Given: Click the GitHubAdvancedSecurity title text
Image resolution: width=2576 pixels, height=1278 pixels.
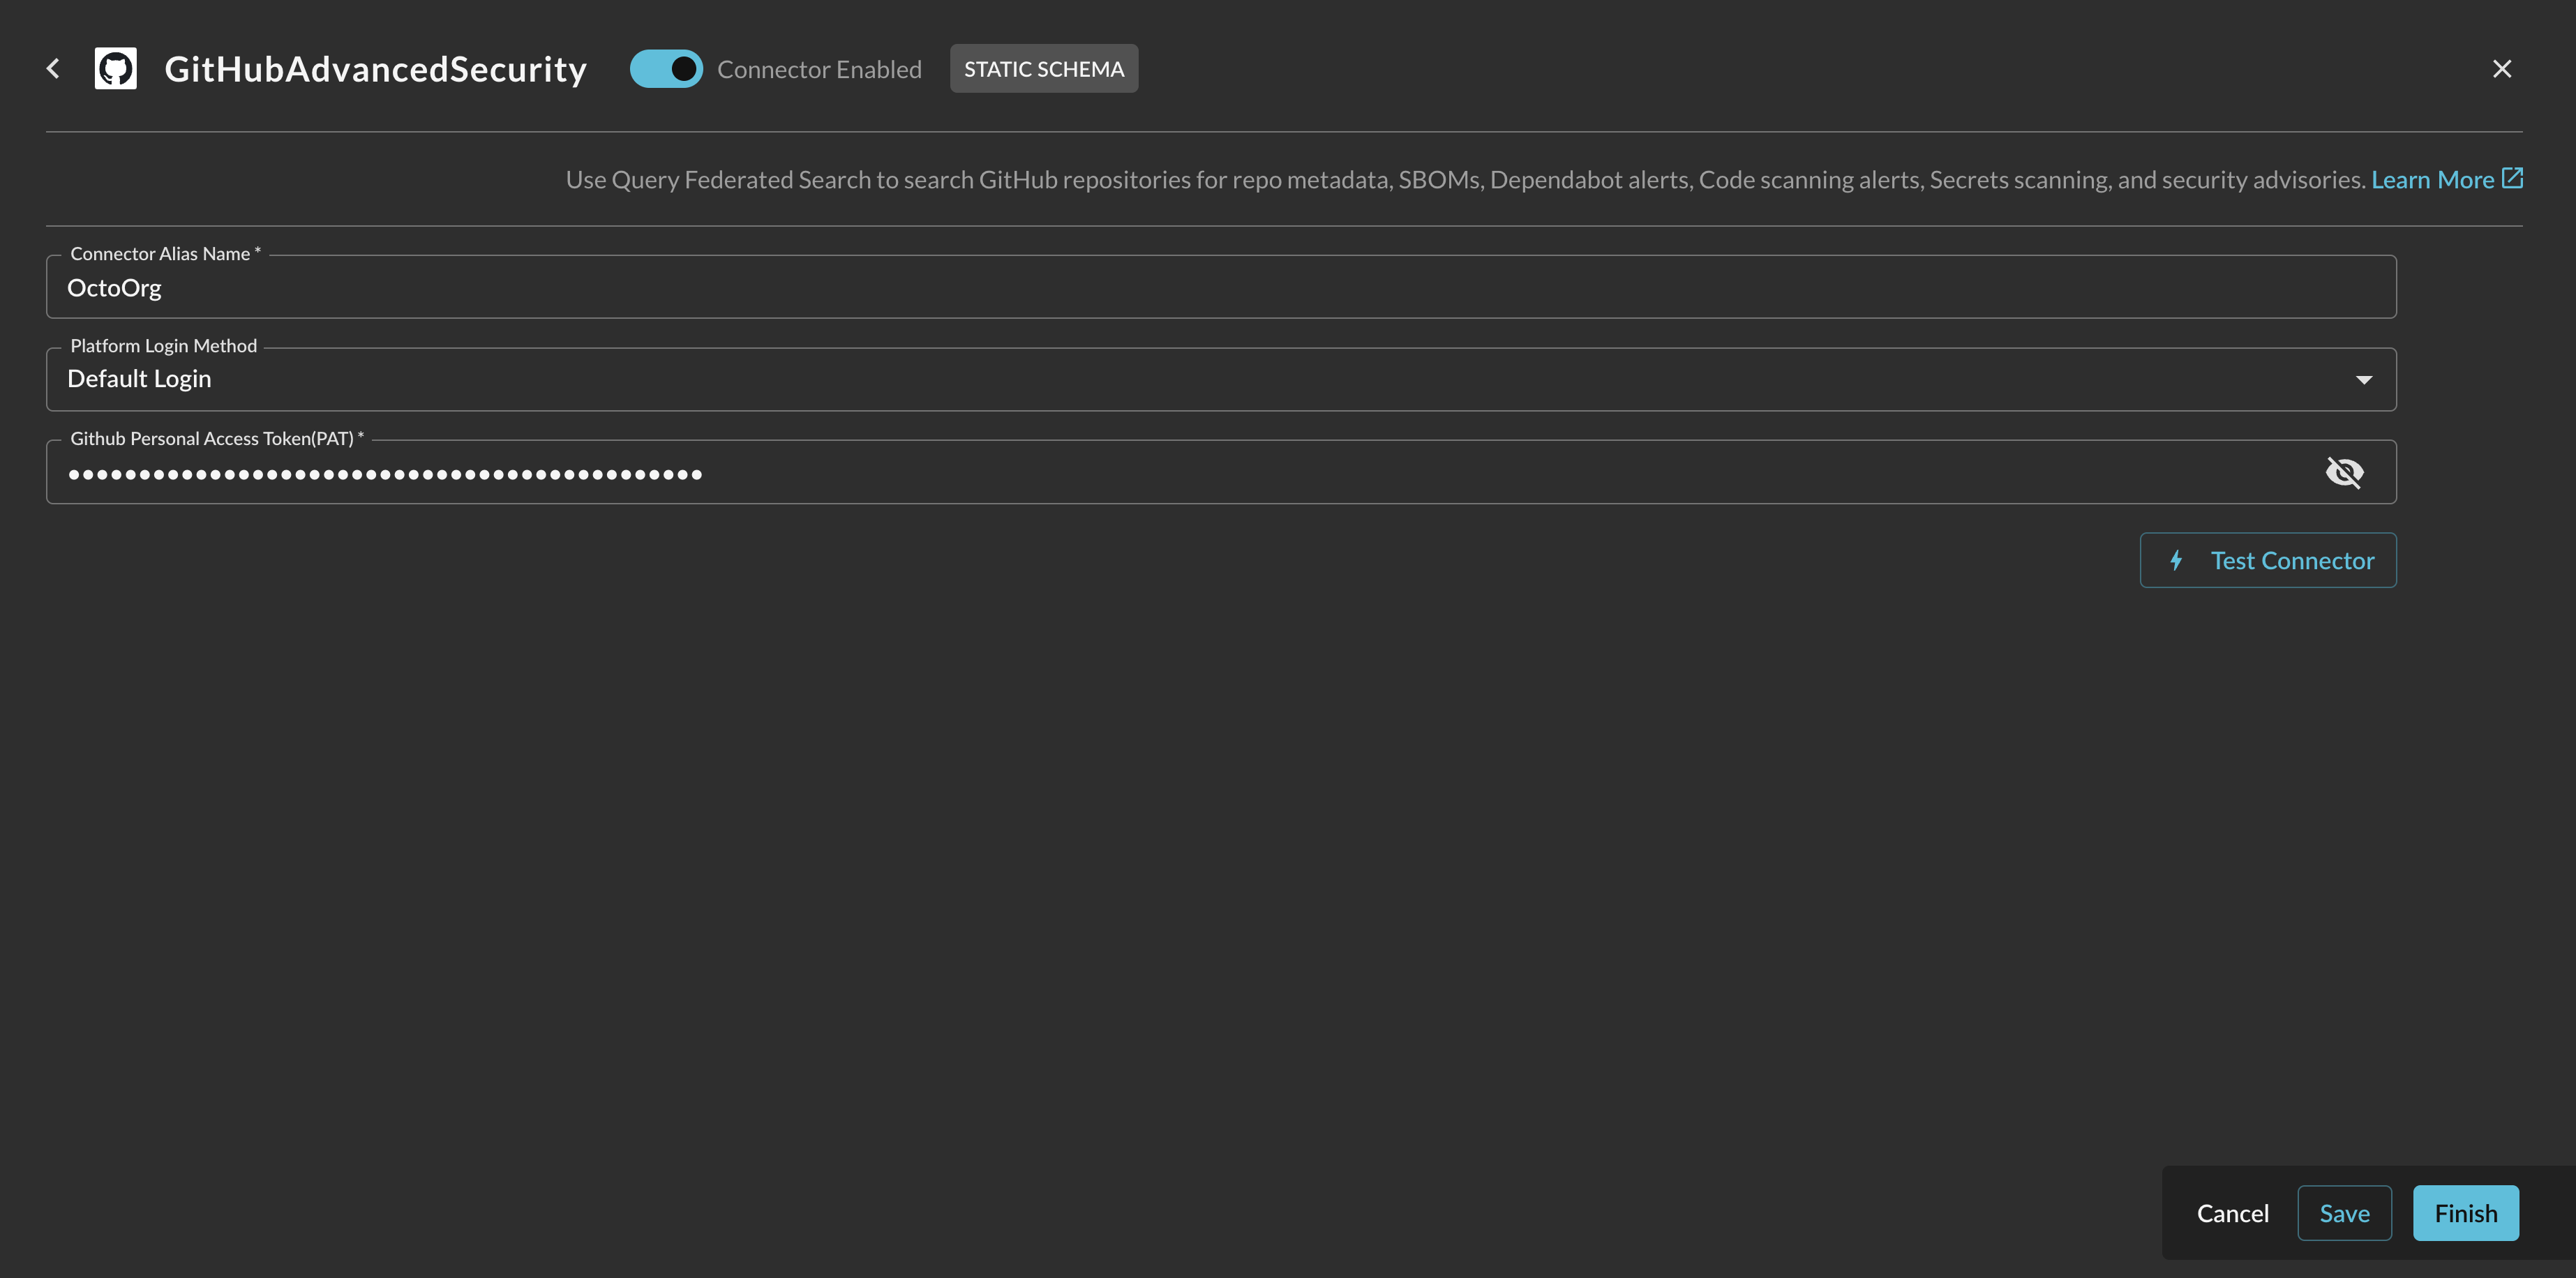Looking at the screenshot, I should 375,69.
